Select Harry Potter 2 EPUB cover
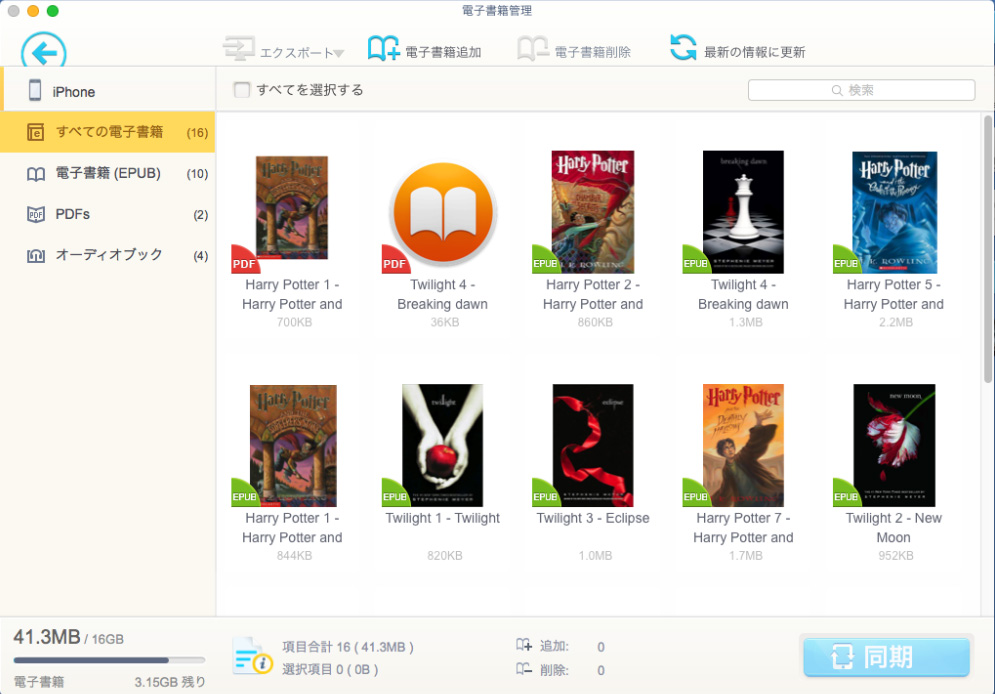The width and height of the screenshot is (995, 694). 593,212
